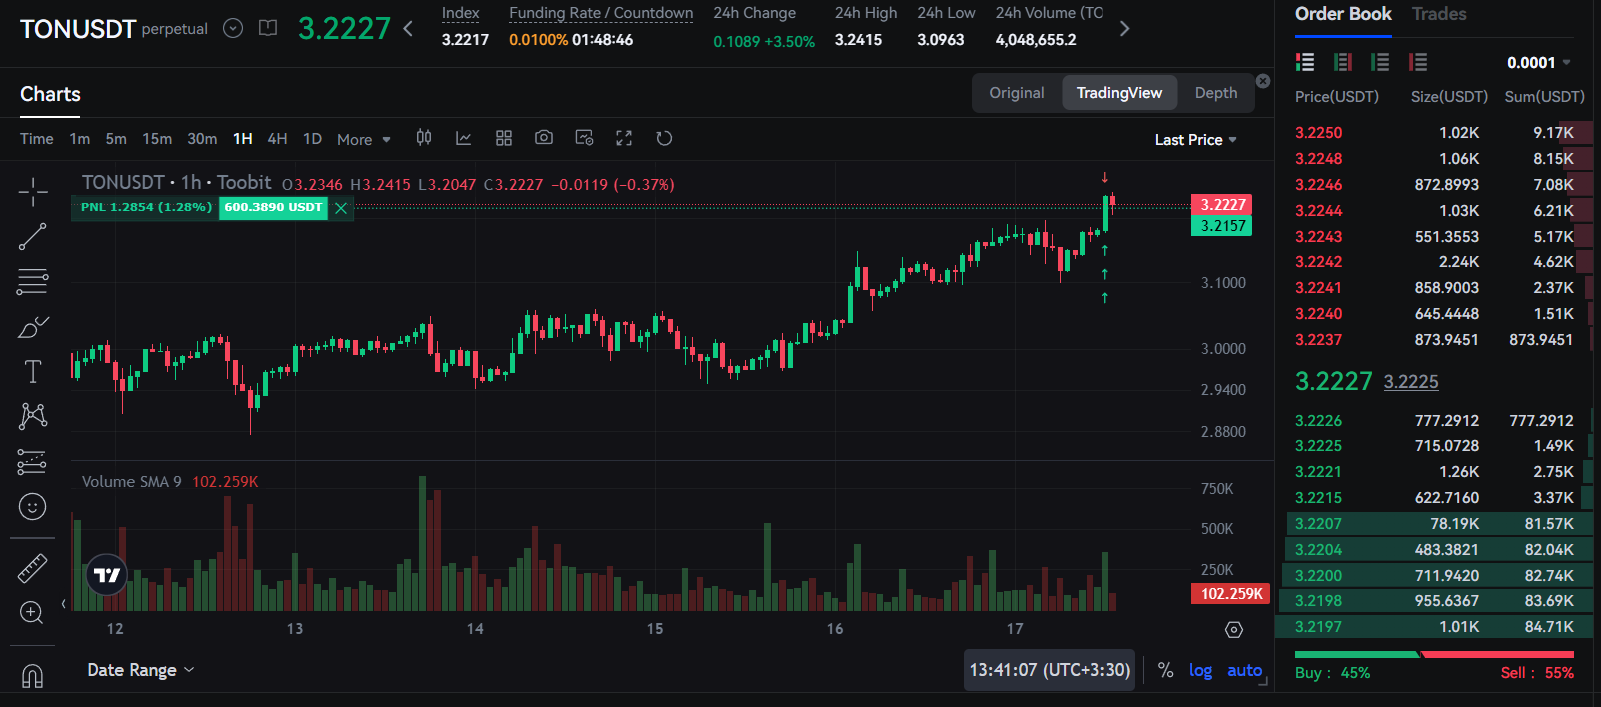The image size is (1601, 707).
Task: Switch to the Depth chart view
Action: (1216, 93)
